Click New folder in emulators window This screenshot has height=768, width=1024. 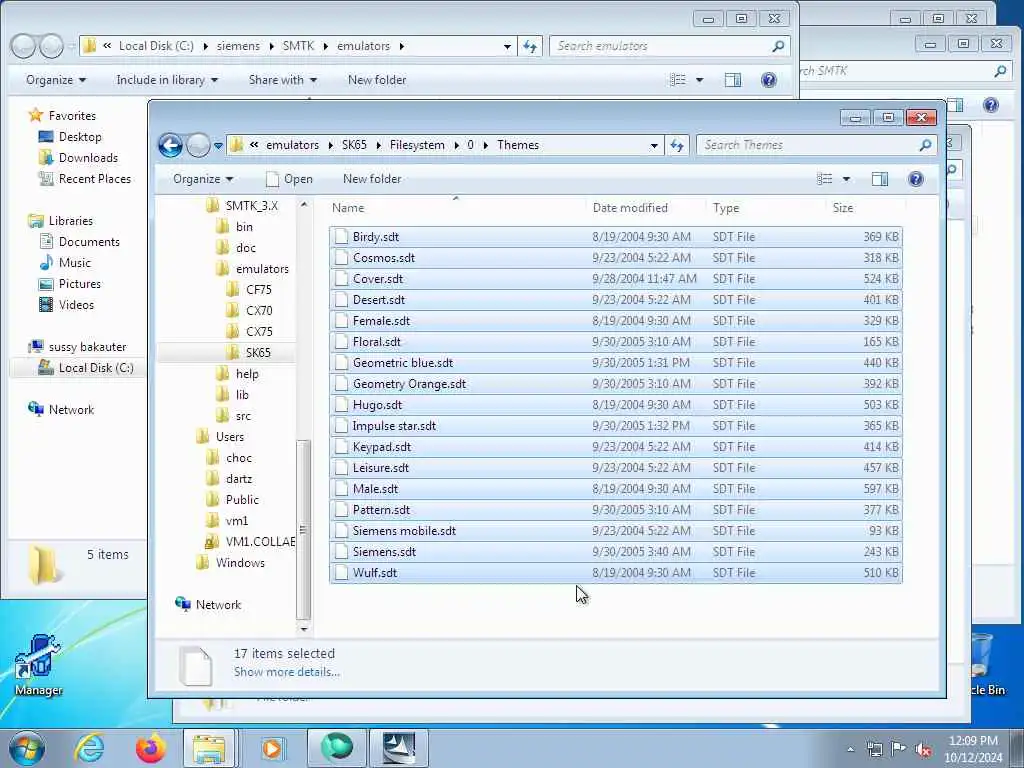coord(377,80)
